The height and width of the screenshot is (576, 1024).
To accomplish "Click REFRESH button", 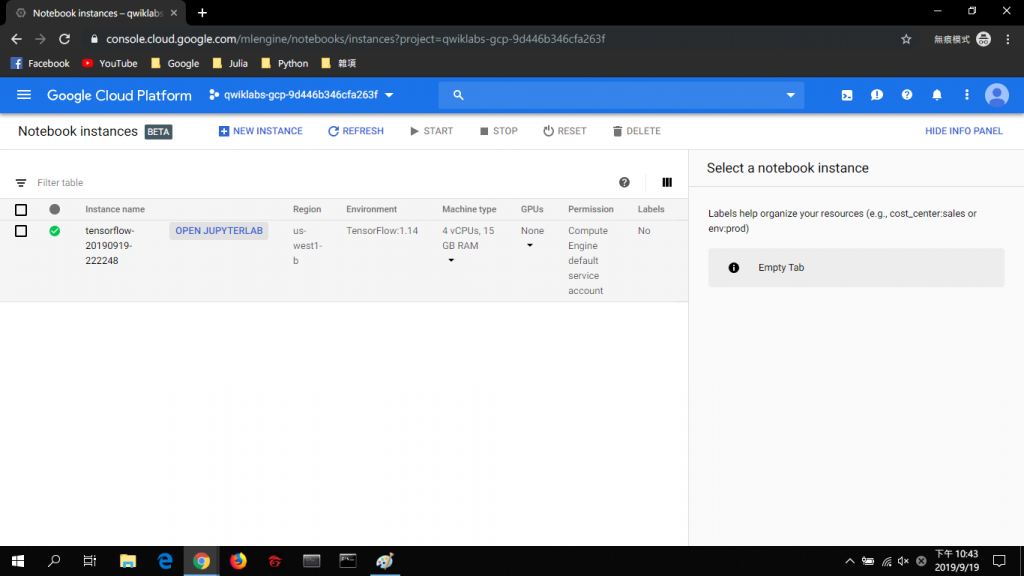I will click(x=356, y=131).
